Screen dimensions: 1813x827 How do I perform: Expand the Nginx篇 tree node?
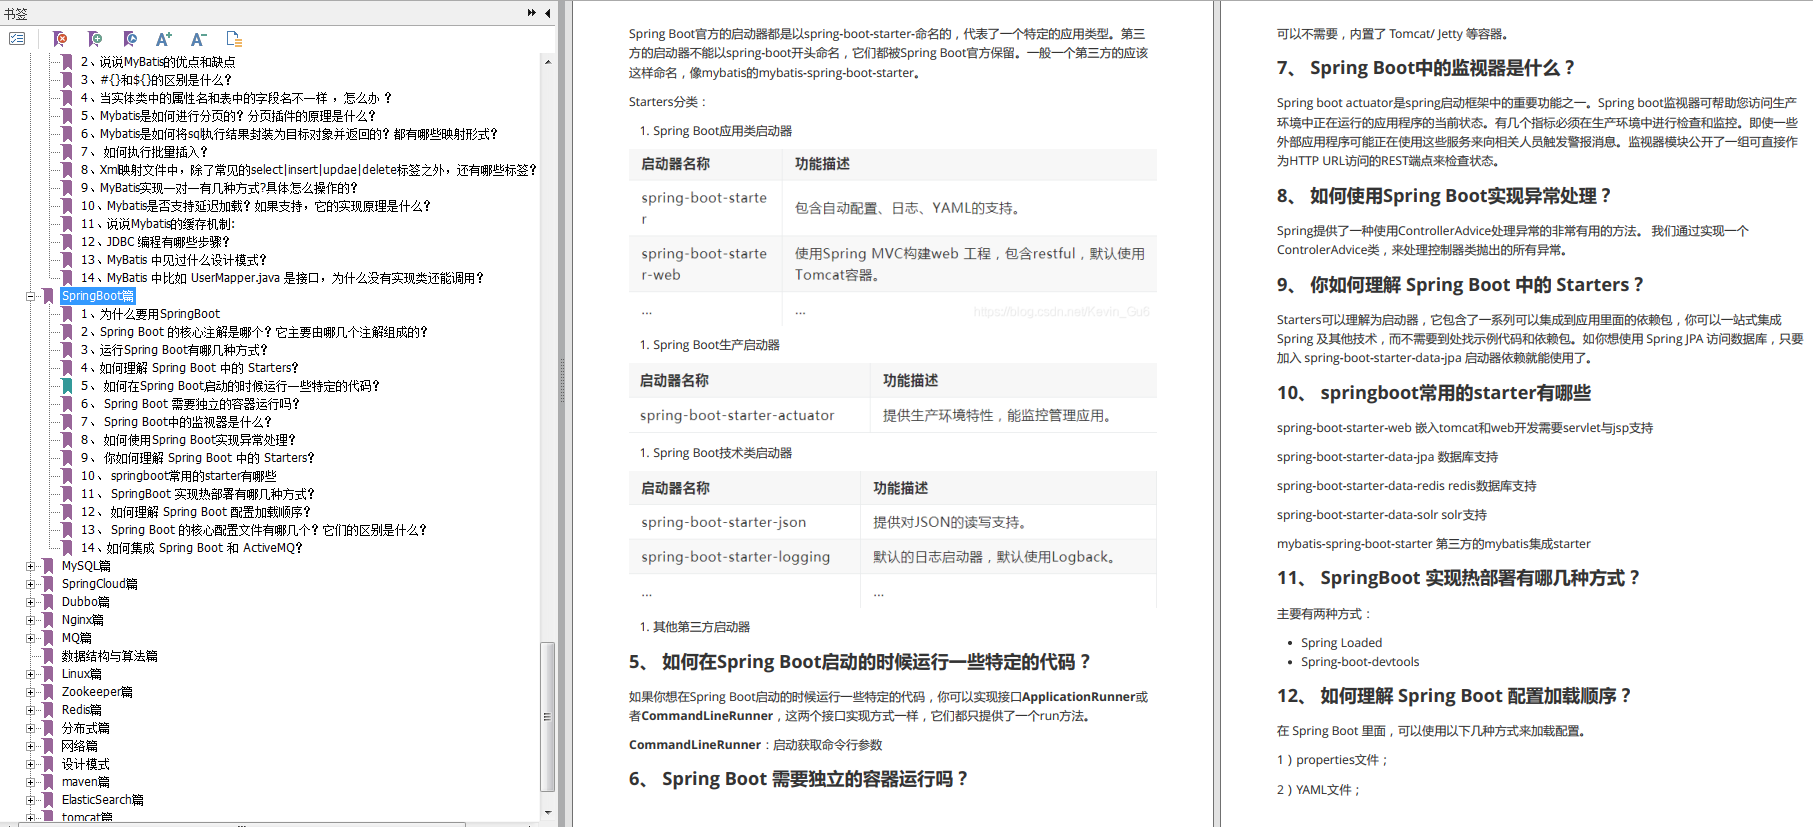click(30, 620)
